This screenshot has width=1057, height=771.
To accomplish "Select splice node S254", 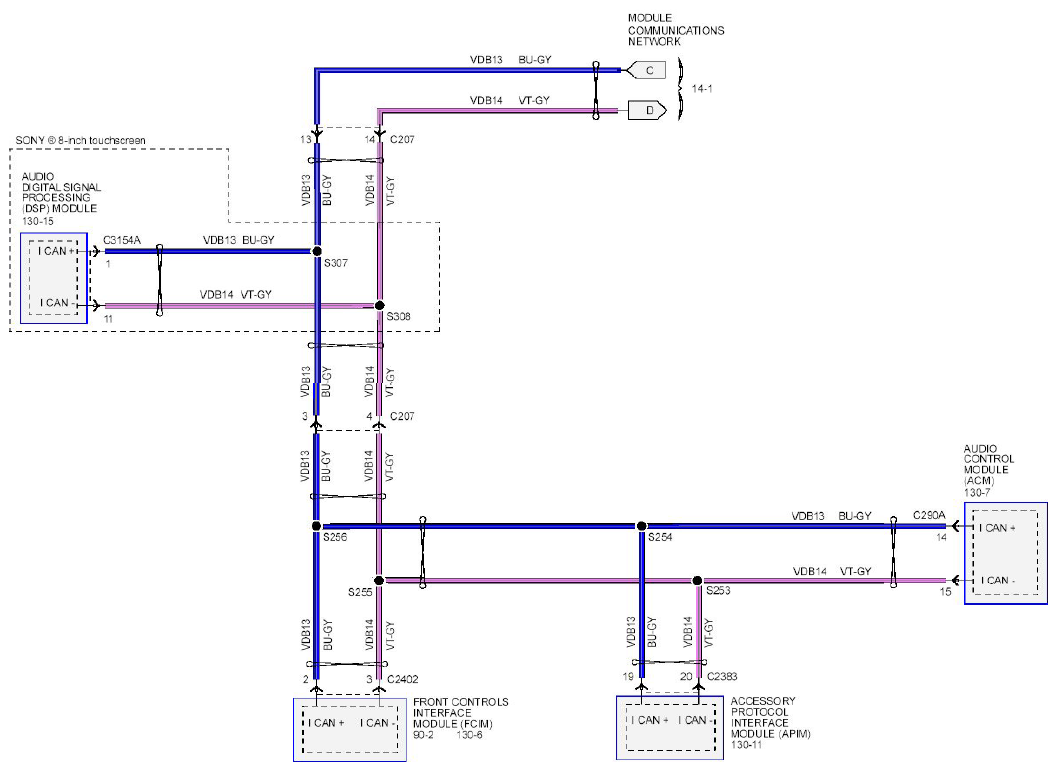I will point(642,526).
